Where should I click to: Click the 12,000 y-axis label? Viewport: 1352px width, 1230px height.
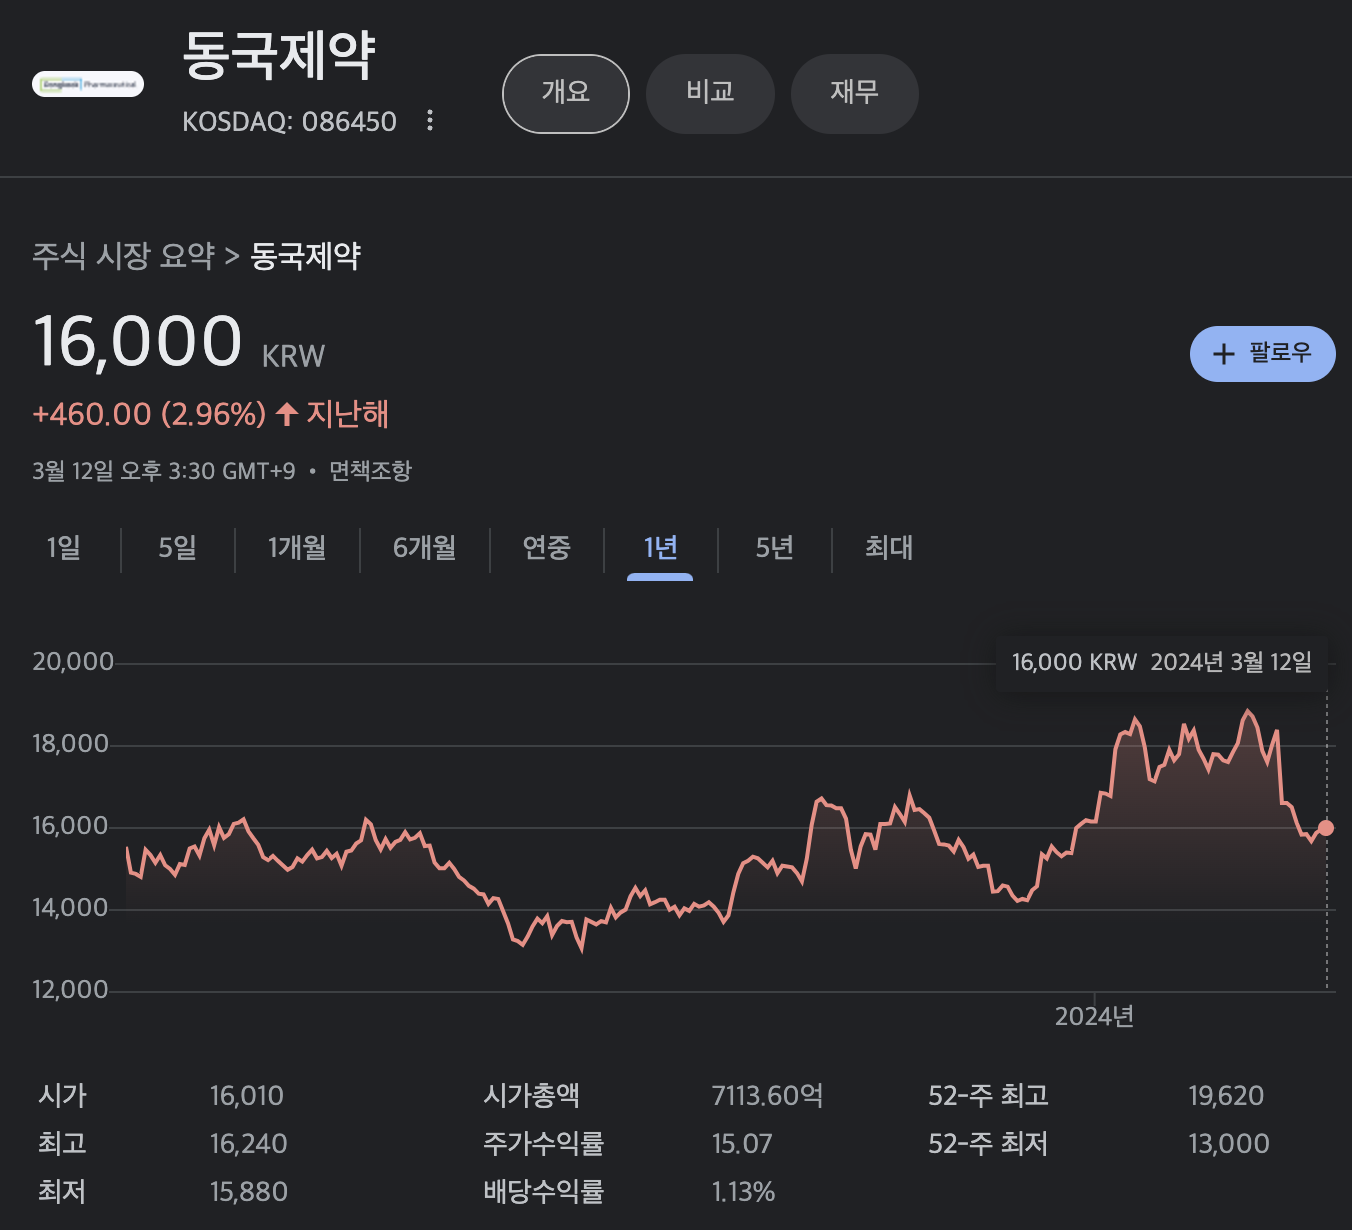(71, 990)
